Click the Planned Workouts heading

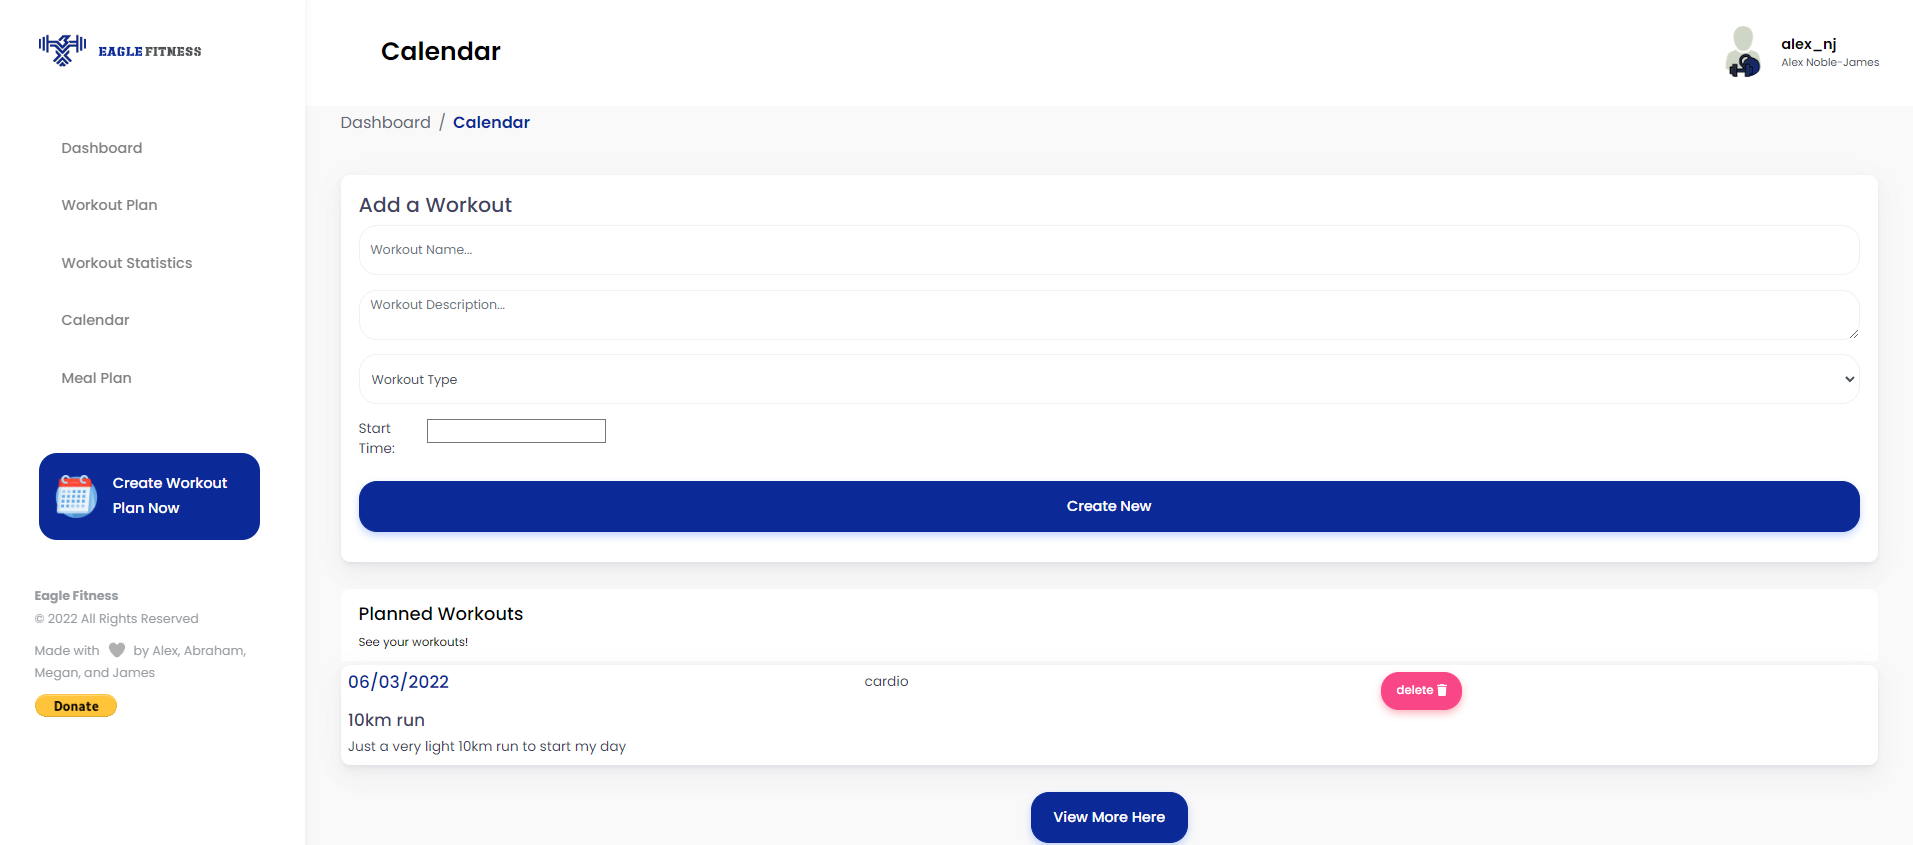[x=441, y=614]
